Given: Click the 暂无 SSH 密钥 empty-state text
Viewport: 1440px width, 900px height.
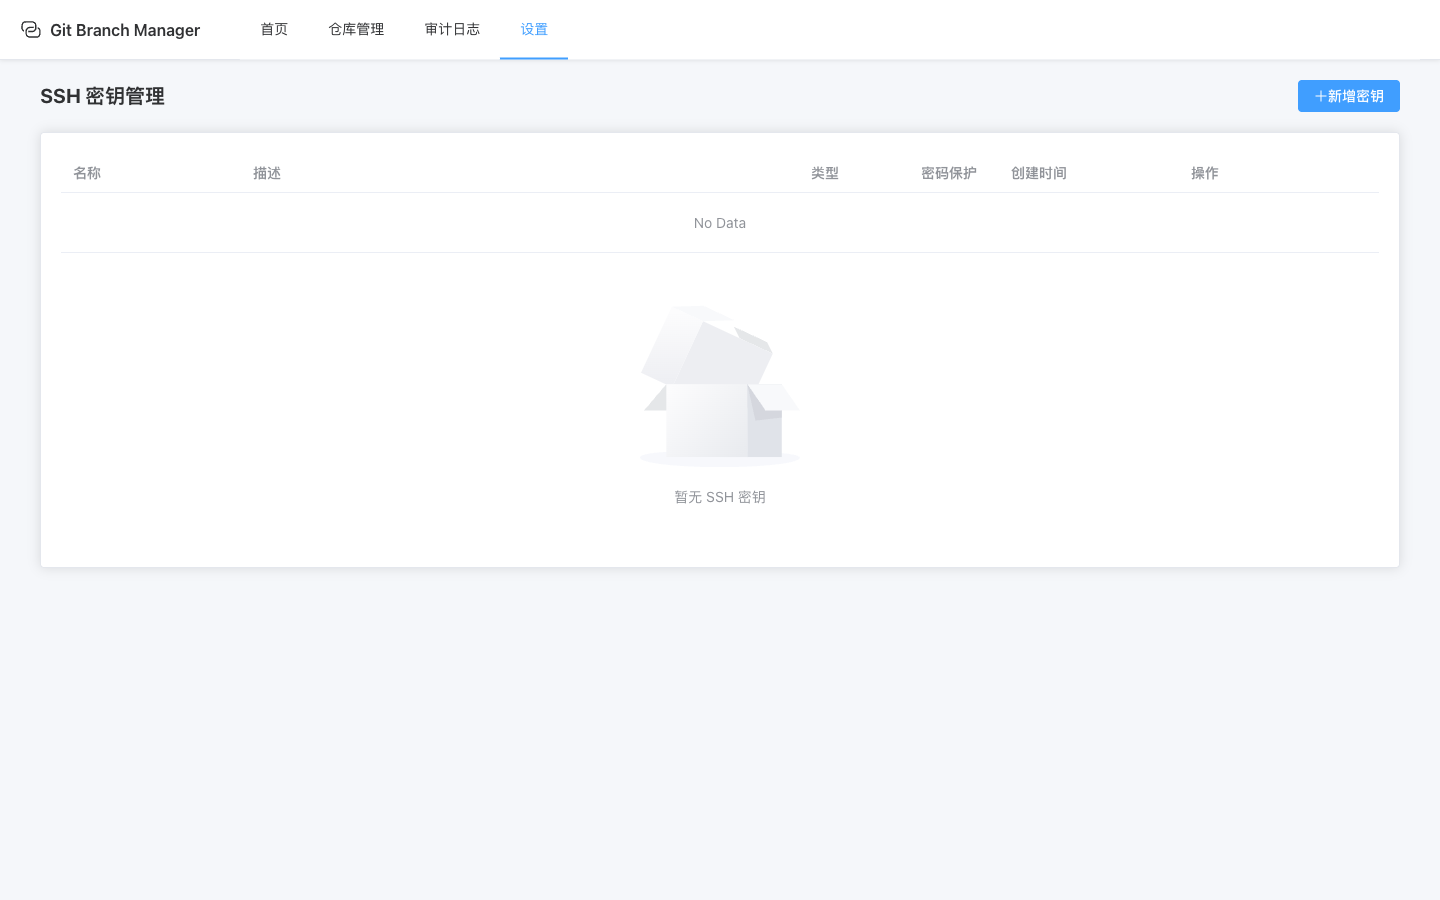Looking at the screenshot, I should click(719, 496).
